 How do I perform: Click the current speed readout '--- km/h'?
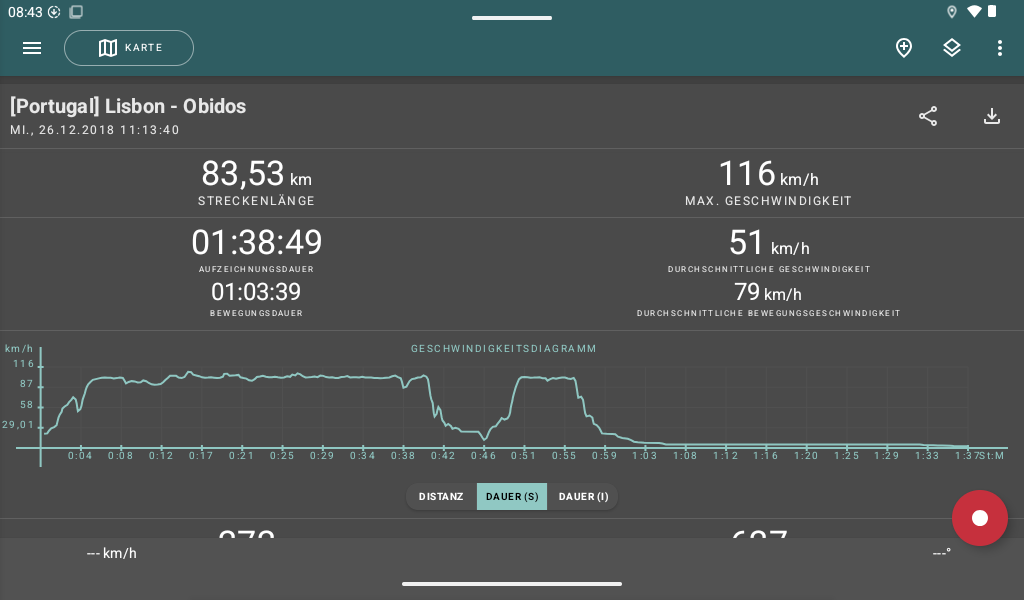[112, 554]
